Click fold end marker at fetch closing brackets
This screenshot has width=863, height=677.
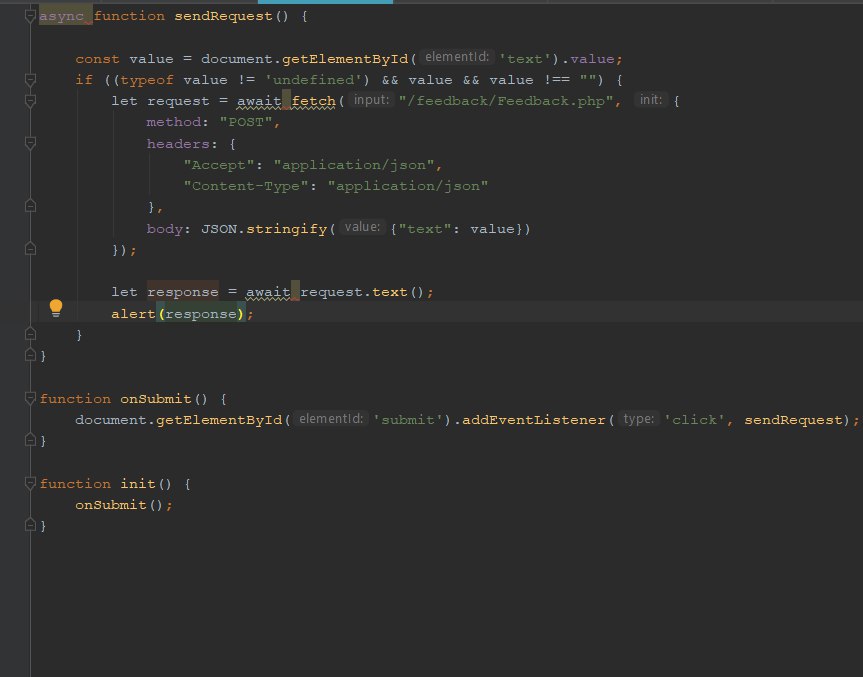(x=30, y=249)
